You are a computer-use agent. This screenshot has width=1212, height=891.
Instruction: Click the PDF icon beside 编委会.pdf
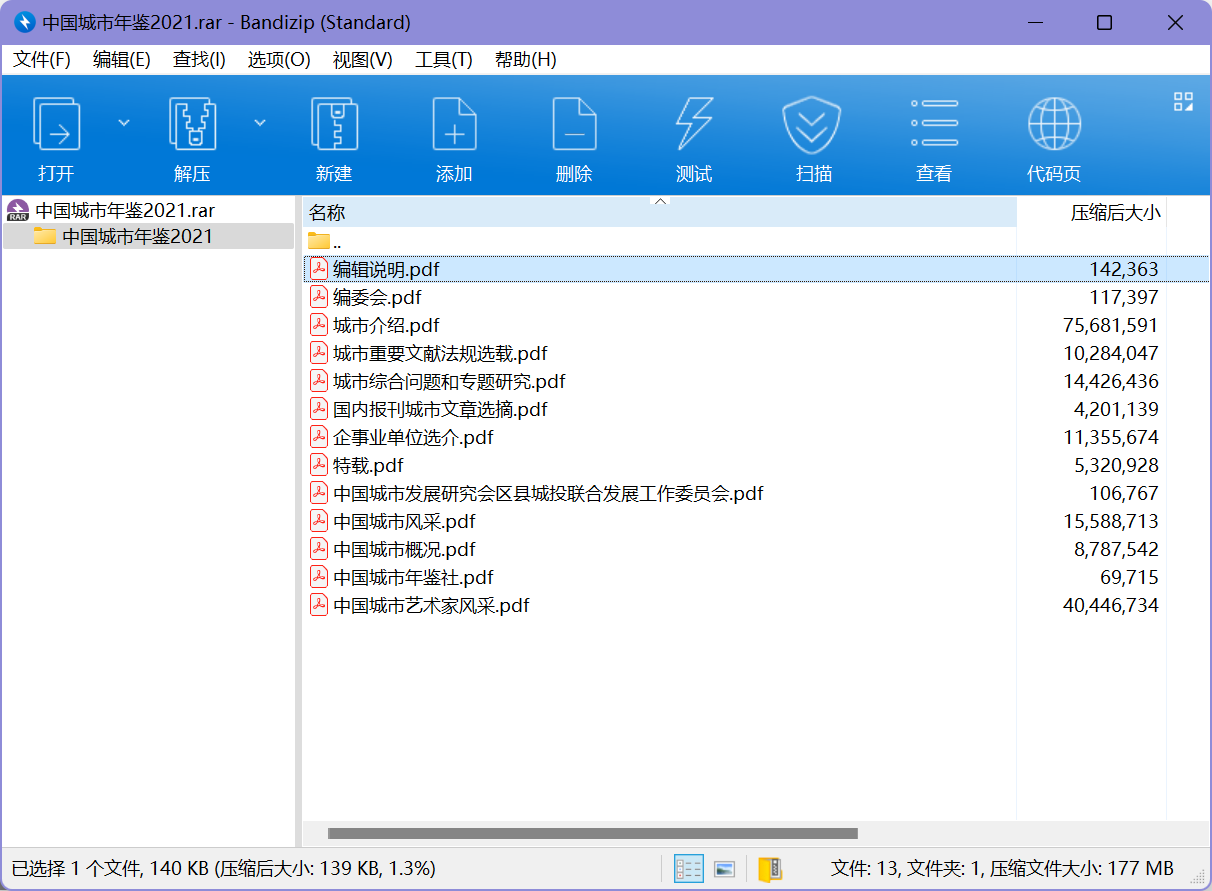click(x=319, y=297)
